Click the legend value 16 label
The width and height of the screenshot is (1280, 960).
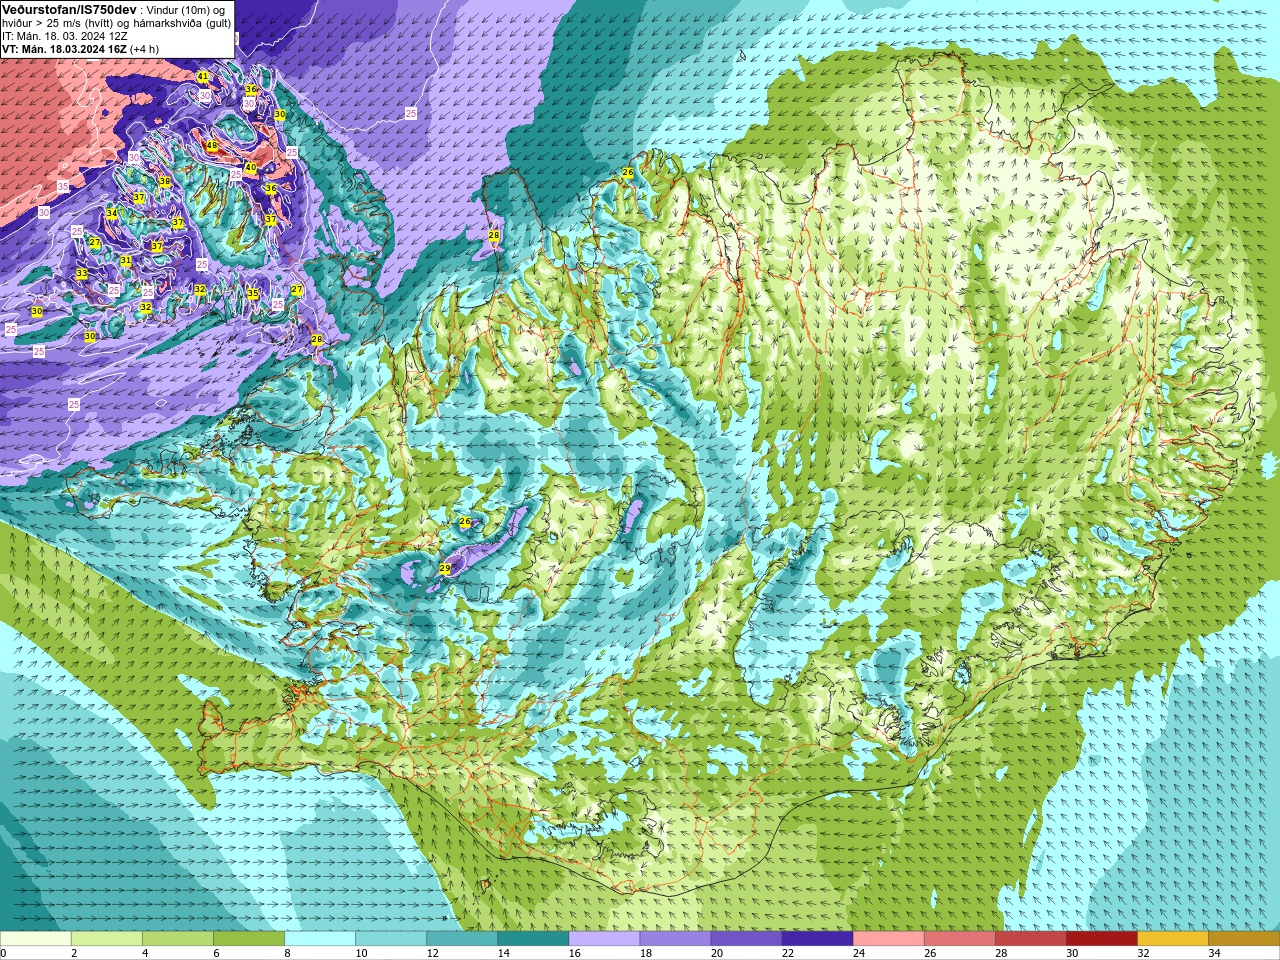pos(574,953)
